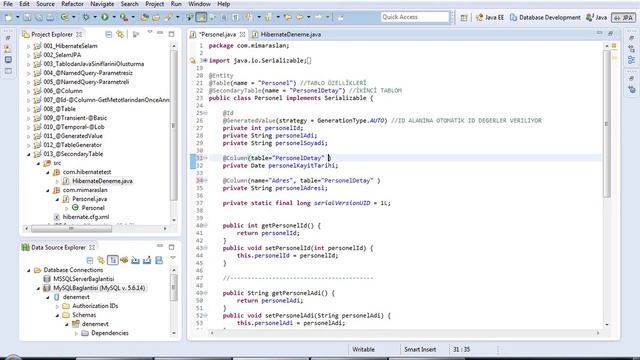Expand the 001_HibernateSelam project
This screenshot has width=640, height=360.
click(29, 47)
